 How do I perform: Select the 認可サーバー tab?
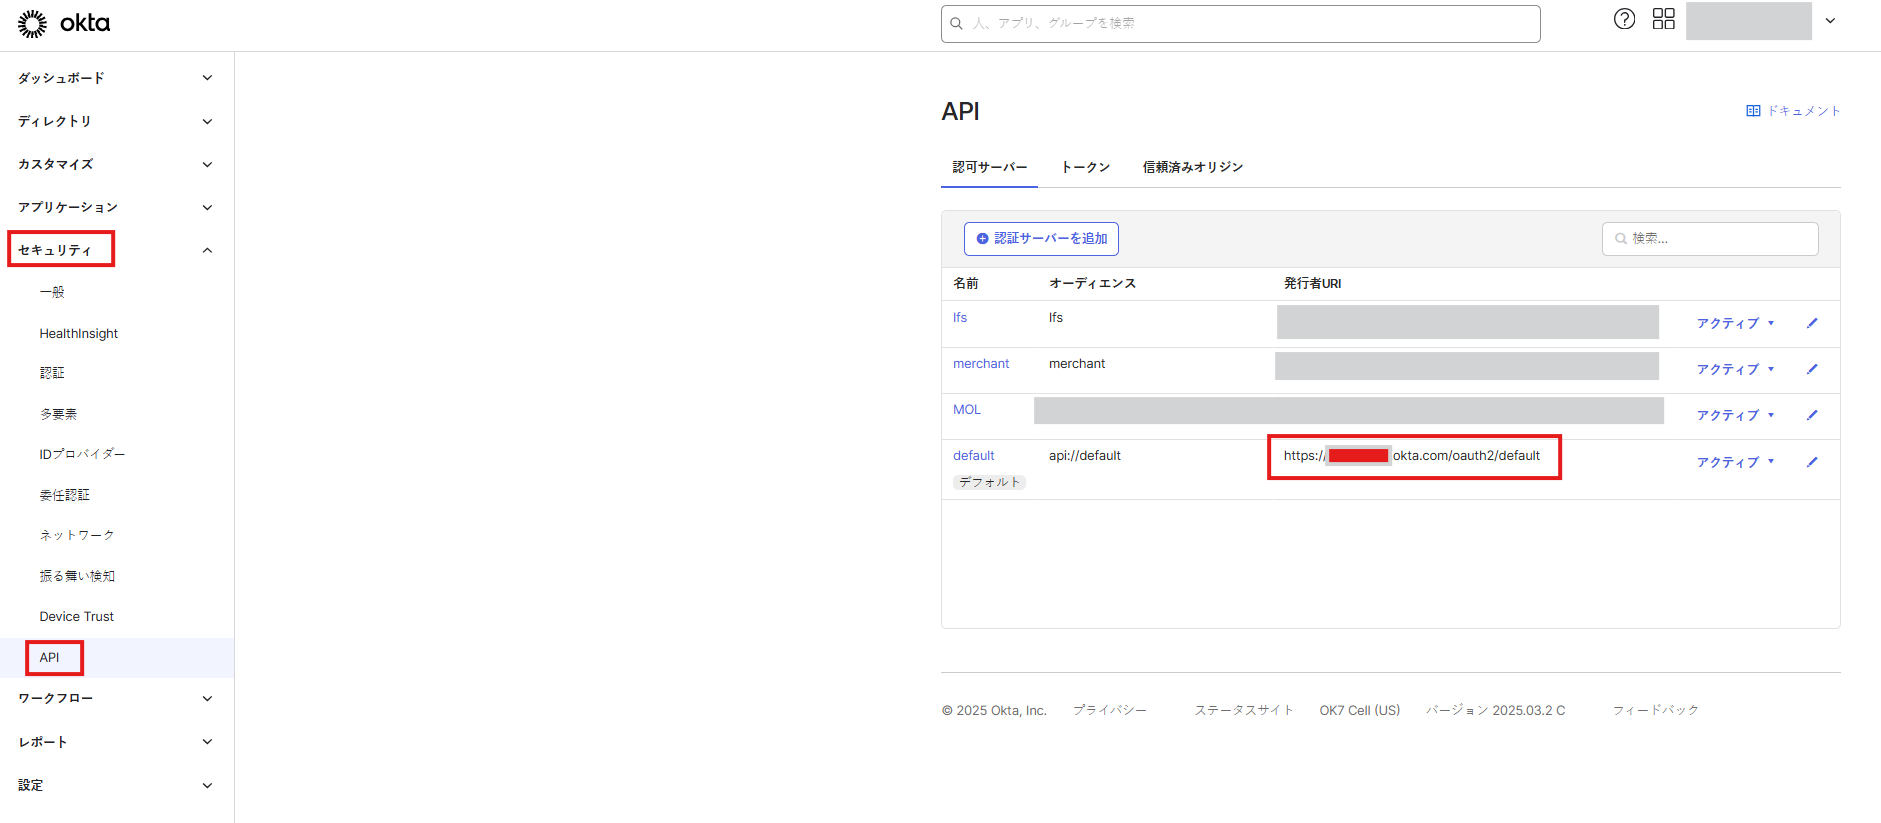(x=989, y=167)
